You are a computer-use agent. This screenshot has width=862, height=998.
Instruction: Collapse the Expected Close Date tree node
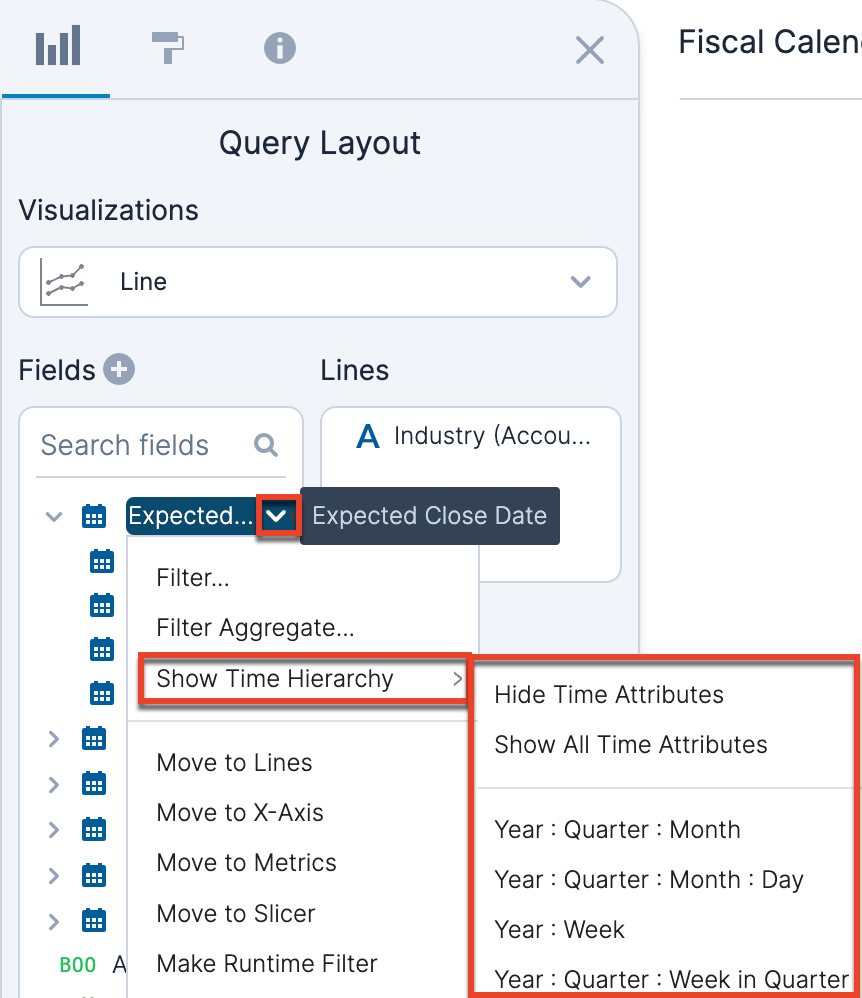54,516
